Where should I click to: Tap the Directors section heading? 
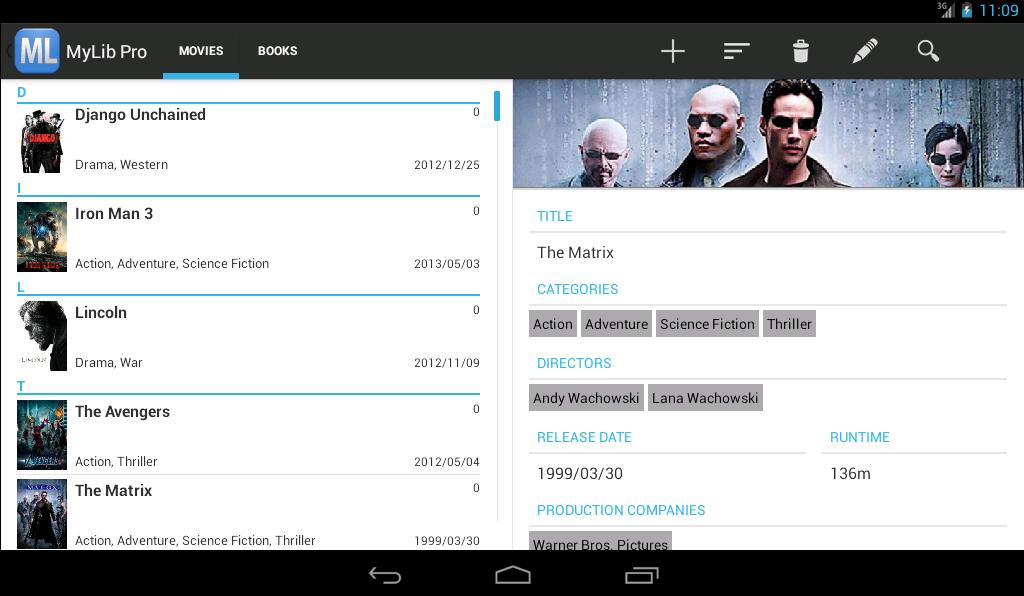coord(574,363)
